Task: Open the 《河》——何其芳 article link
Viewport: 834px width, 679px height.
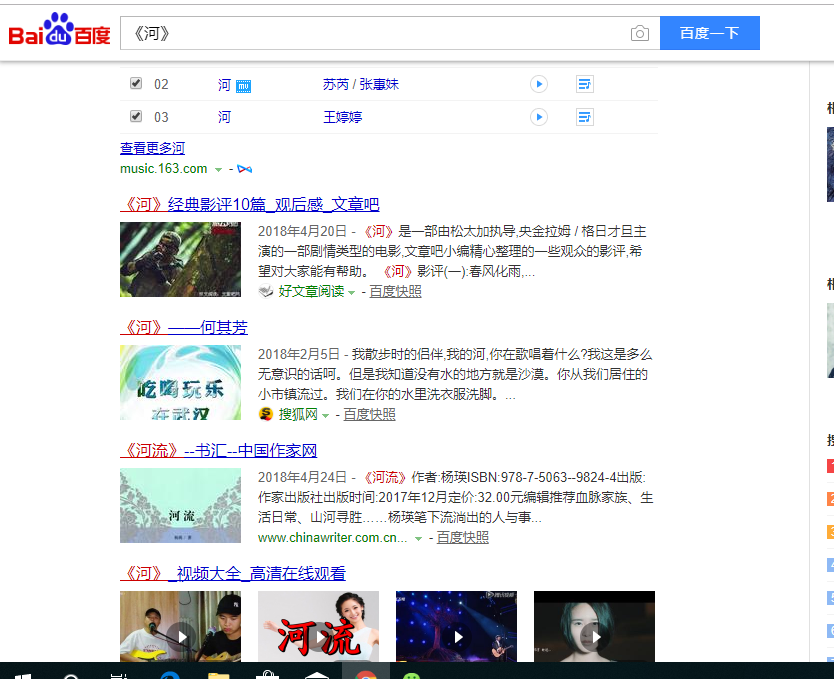Action: (x=183, y=327)
